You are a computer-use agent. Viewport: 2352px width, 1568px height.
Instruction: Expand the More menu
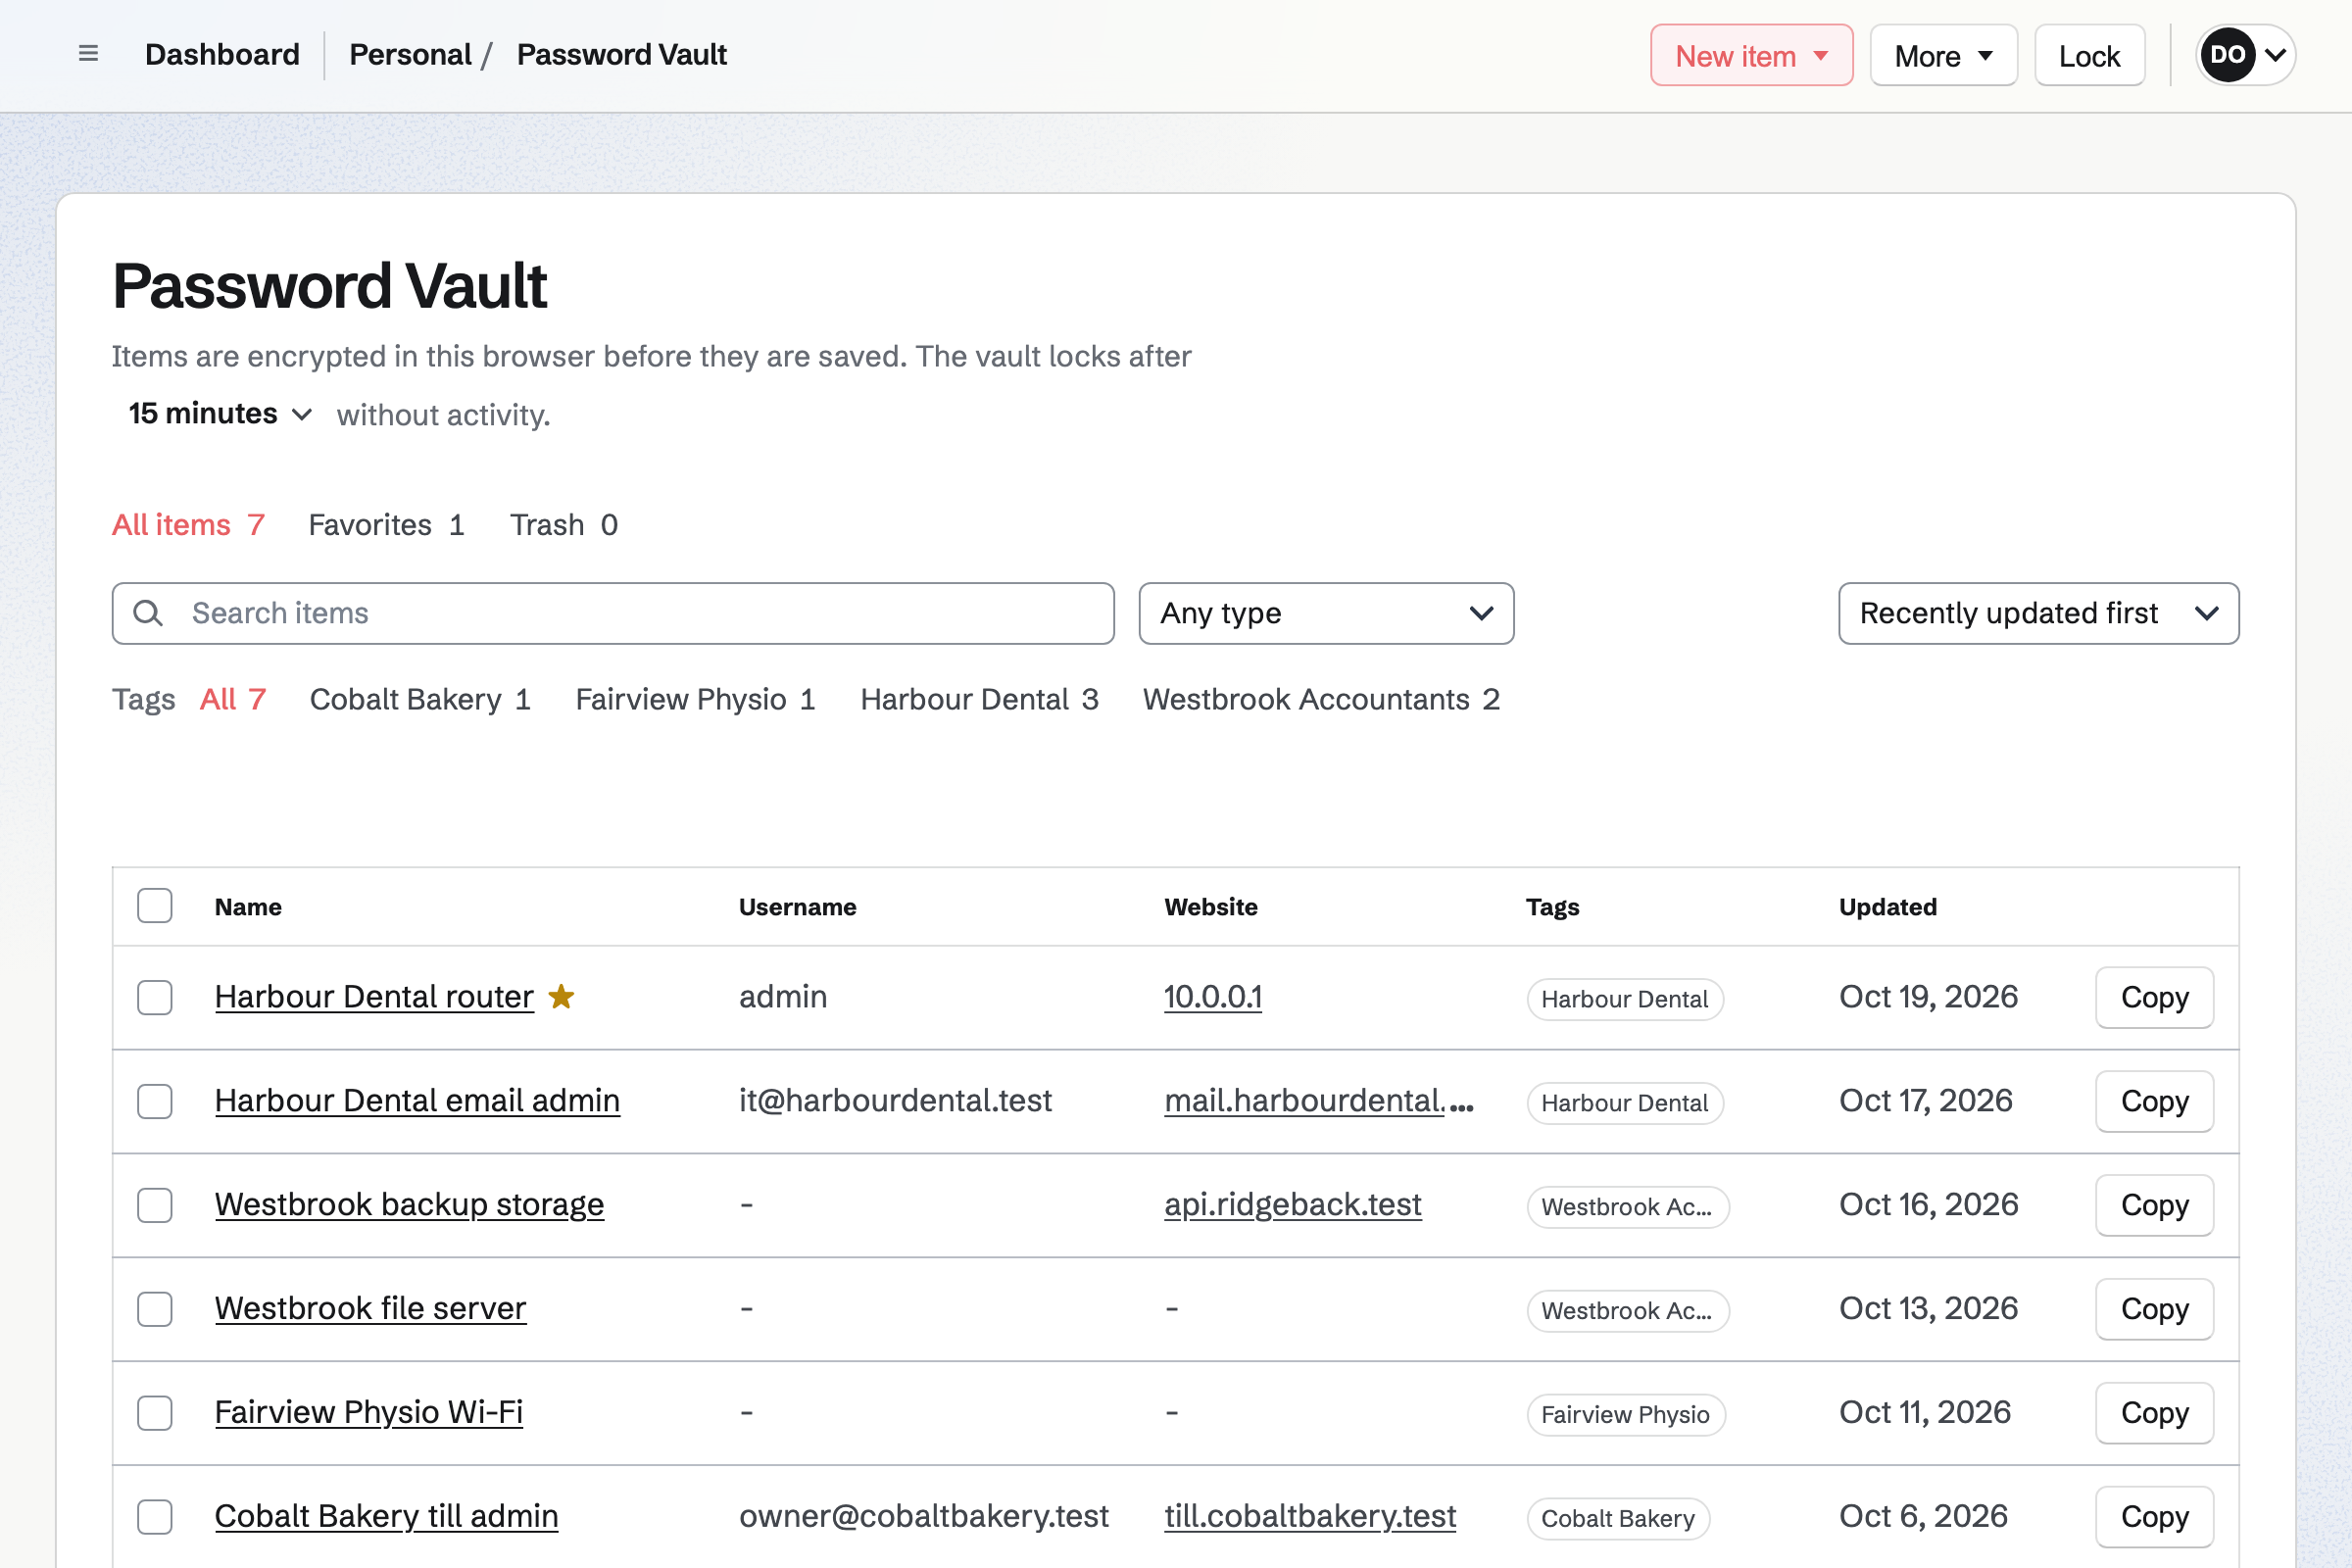pos(1943,55)
